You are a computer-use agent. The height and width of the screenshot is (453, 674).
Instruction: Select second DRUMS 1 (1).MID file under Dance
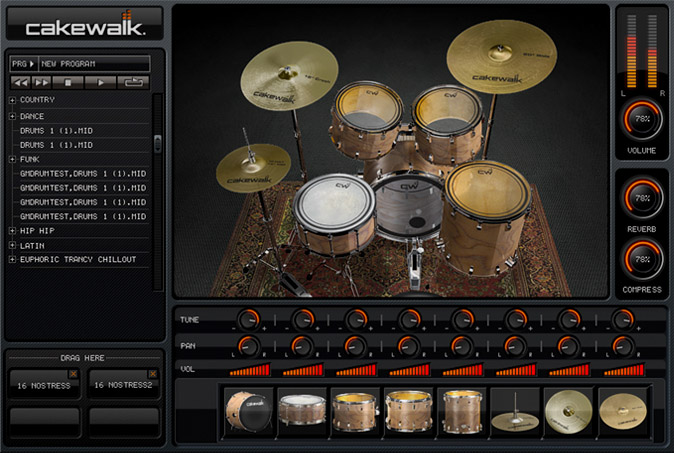coord(56,145)
